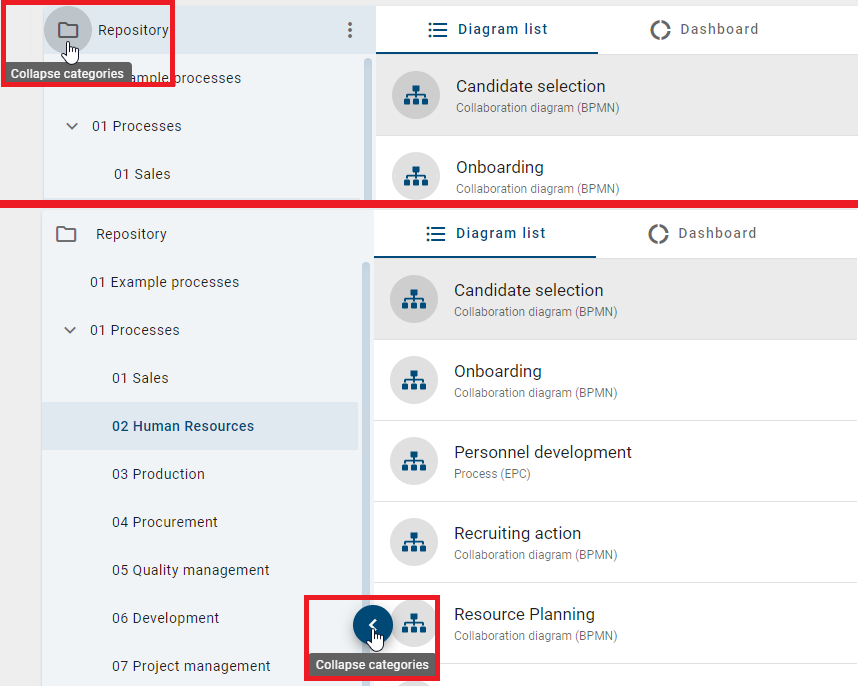The width and height of the screenshot is (858, 686).
Task: Click the Personnel development EPC process icon
Action: click(414, 461)
